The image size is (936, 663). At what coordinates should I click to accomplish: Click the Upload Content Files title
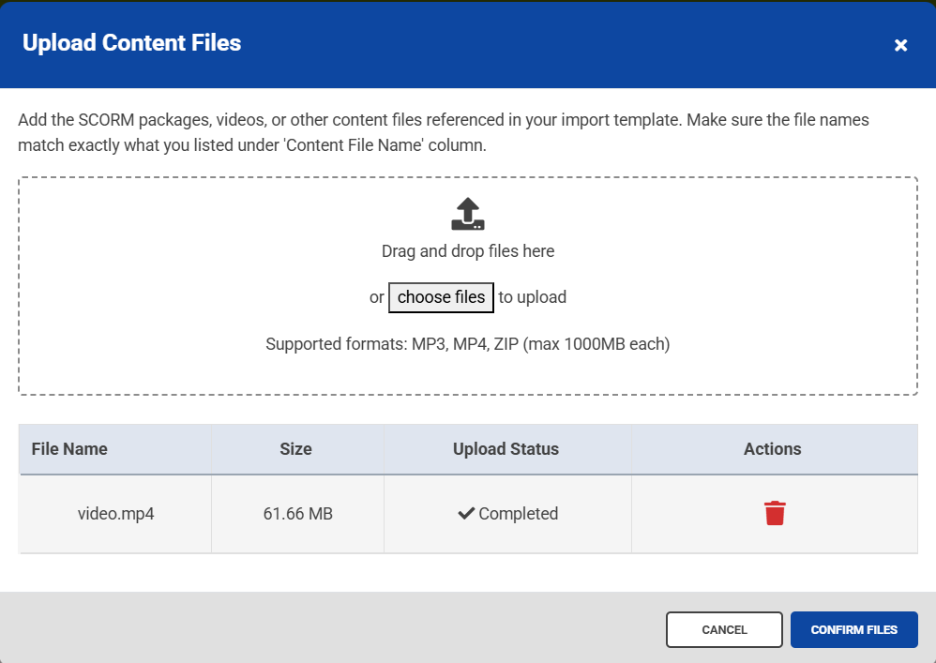[132, 43]
